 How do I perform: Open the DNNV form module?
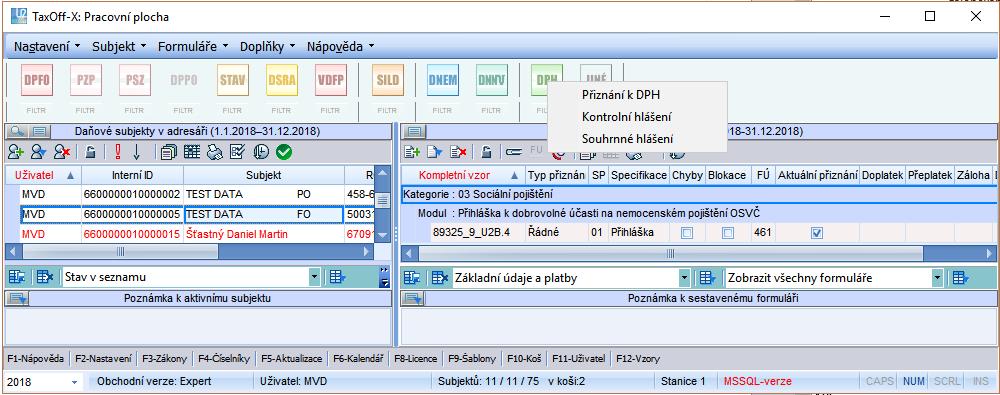pyautogui.click(x=492, y=80)
